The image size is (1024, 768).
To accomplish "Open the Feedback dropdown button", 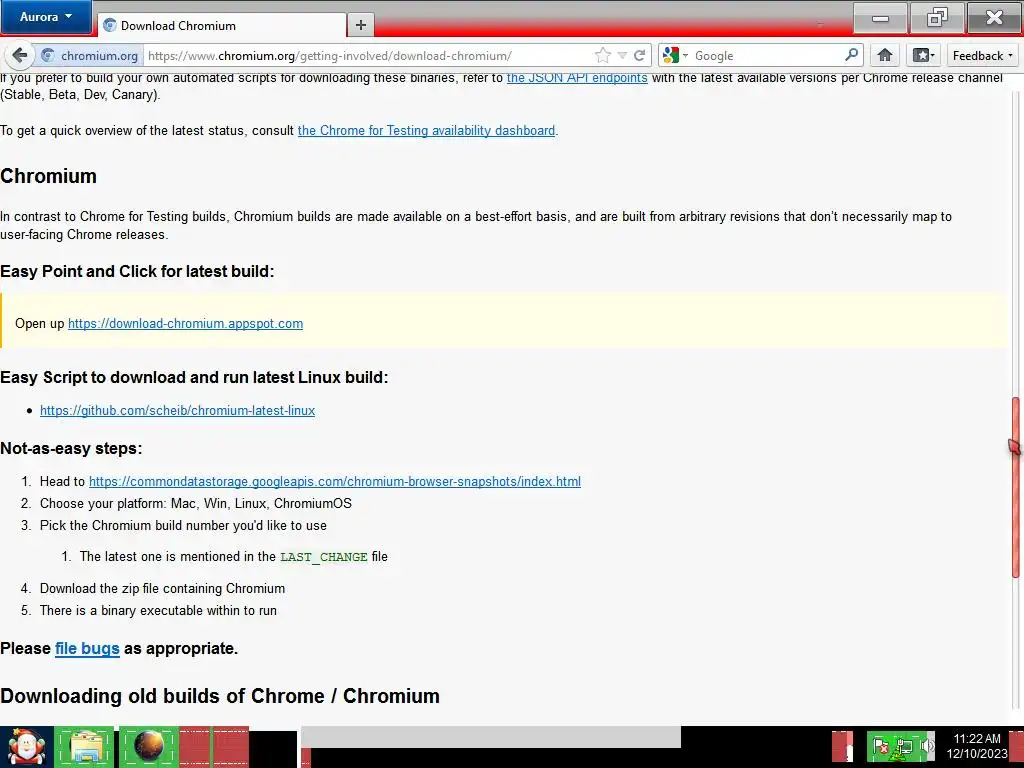I will coord(982,56).
